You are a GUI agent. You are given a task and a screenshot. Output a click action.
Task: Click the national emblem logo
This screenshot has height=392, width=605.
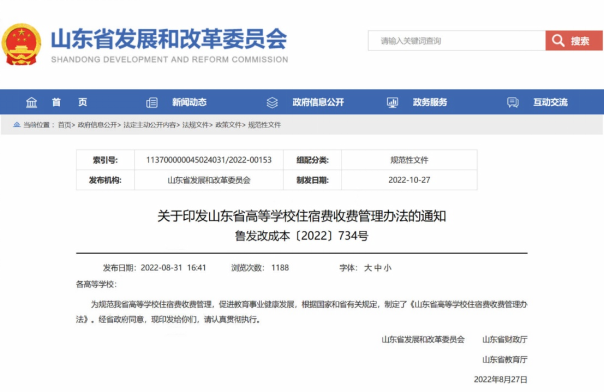(x=21, y=44)
